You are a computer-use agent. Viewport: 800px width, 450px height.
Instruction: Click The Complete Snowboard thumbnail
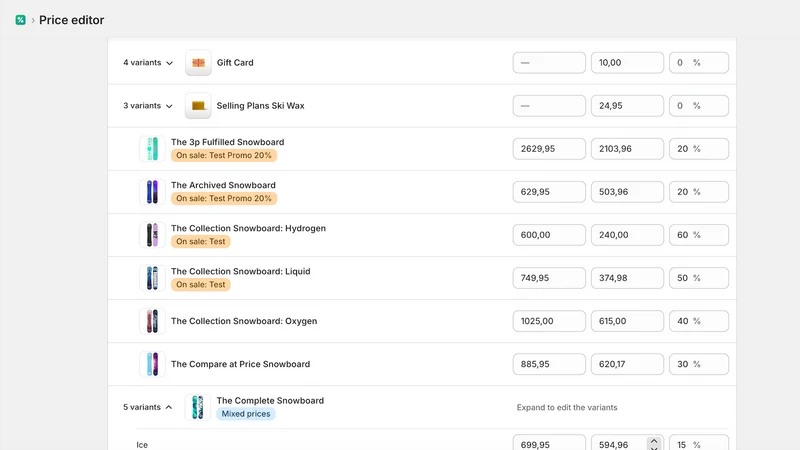click(198, 407)
